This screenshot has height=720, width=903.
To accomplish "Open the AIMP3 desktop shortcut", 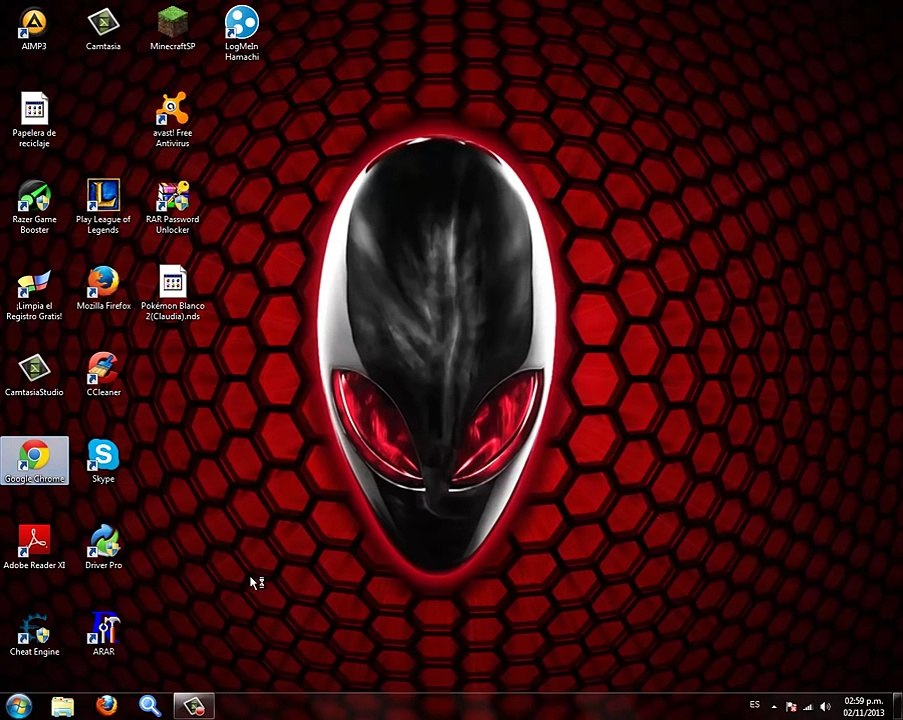I will pos(34,23).
